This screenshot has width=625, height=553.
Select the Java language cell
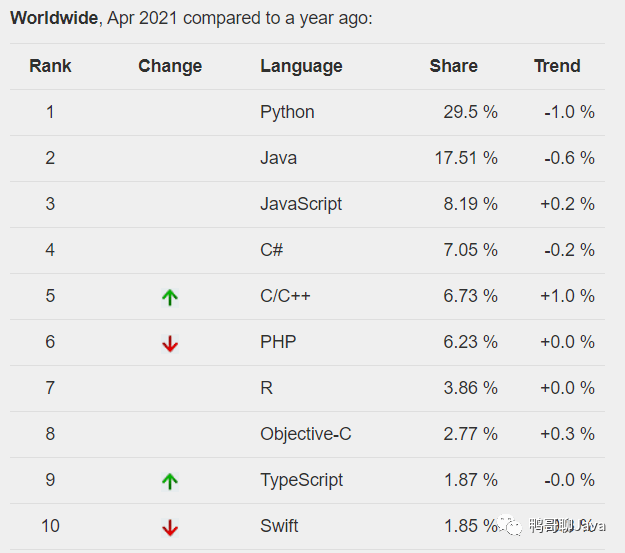(278, 158)
